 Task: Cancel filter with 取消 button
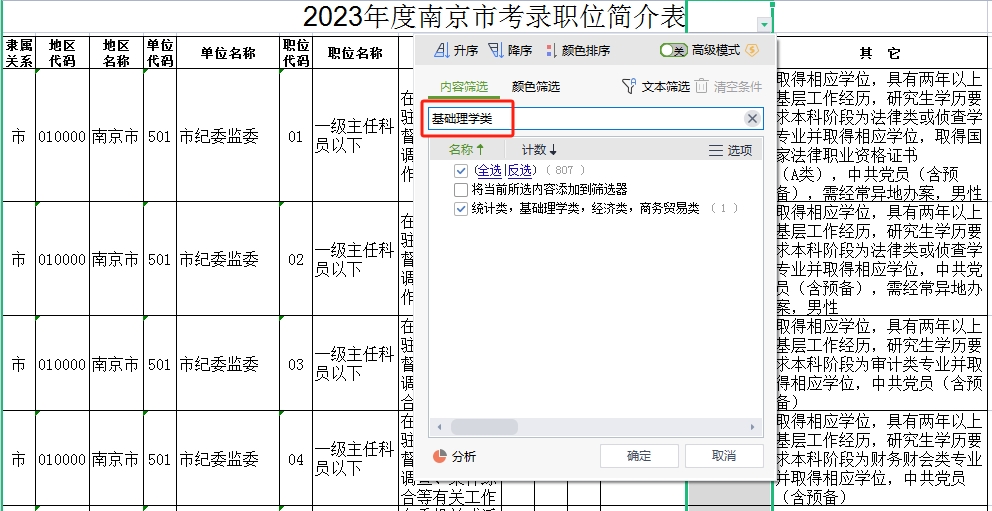click(x=724, y=456)
